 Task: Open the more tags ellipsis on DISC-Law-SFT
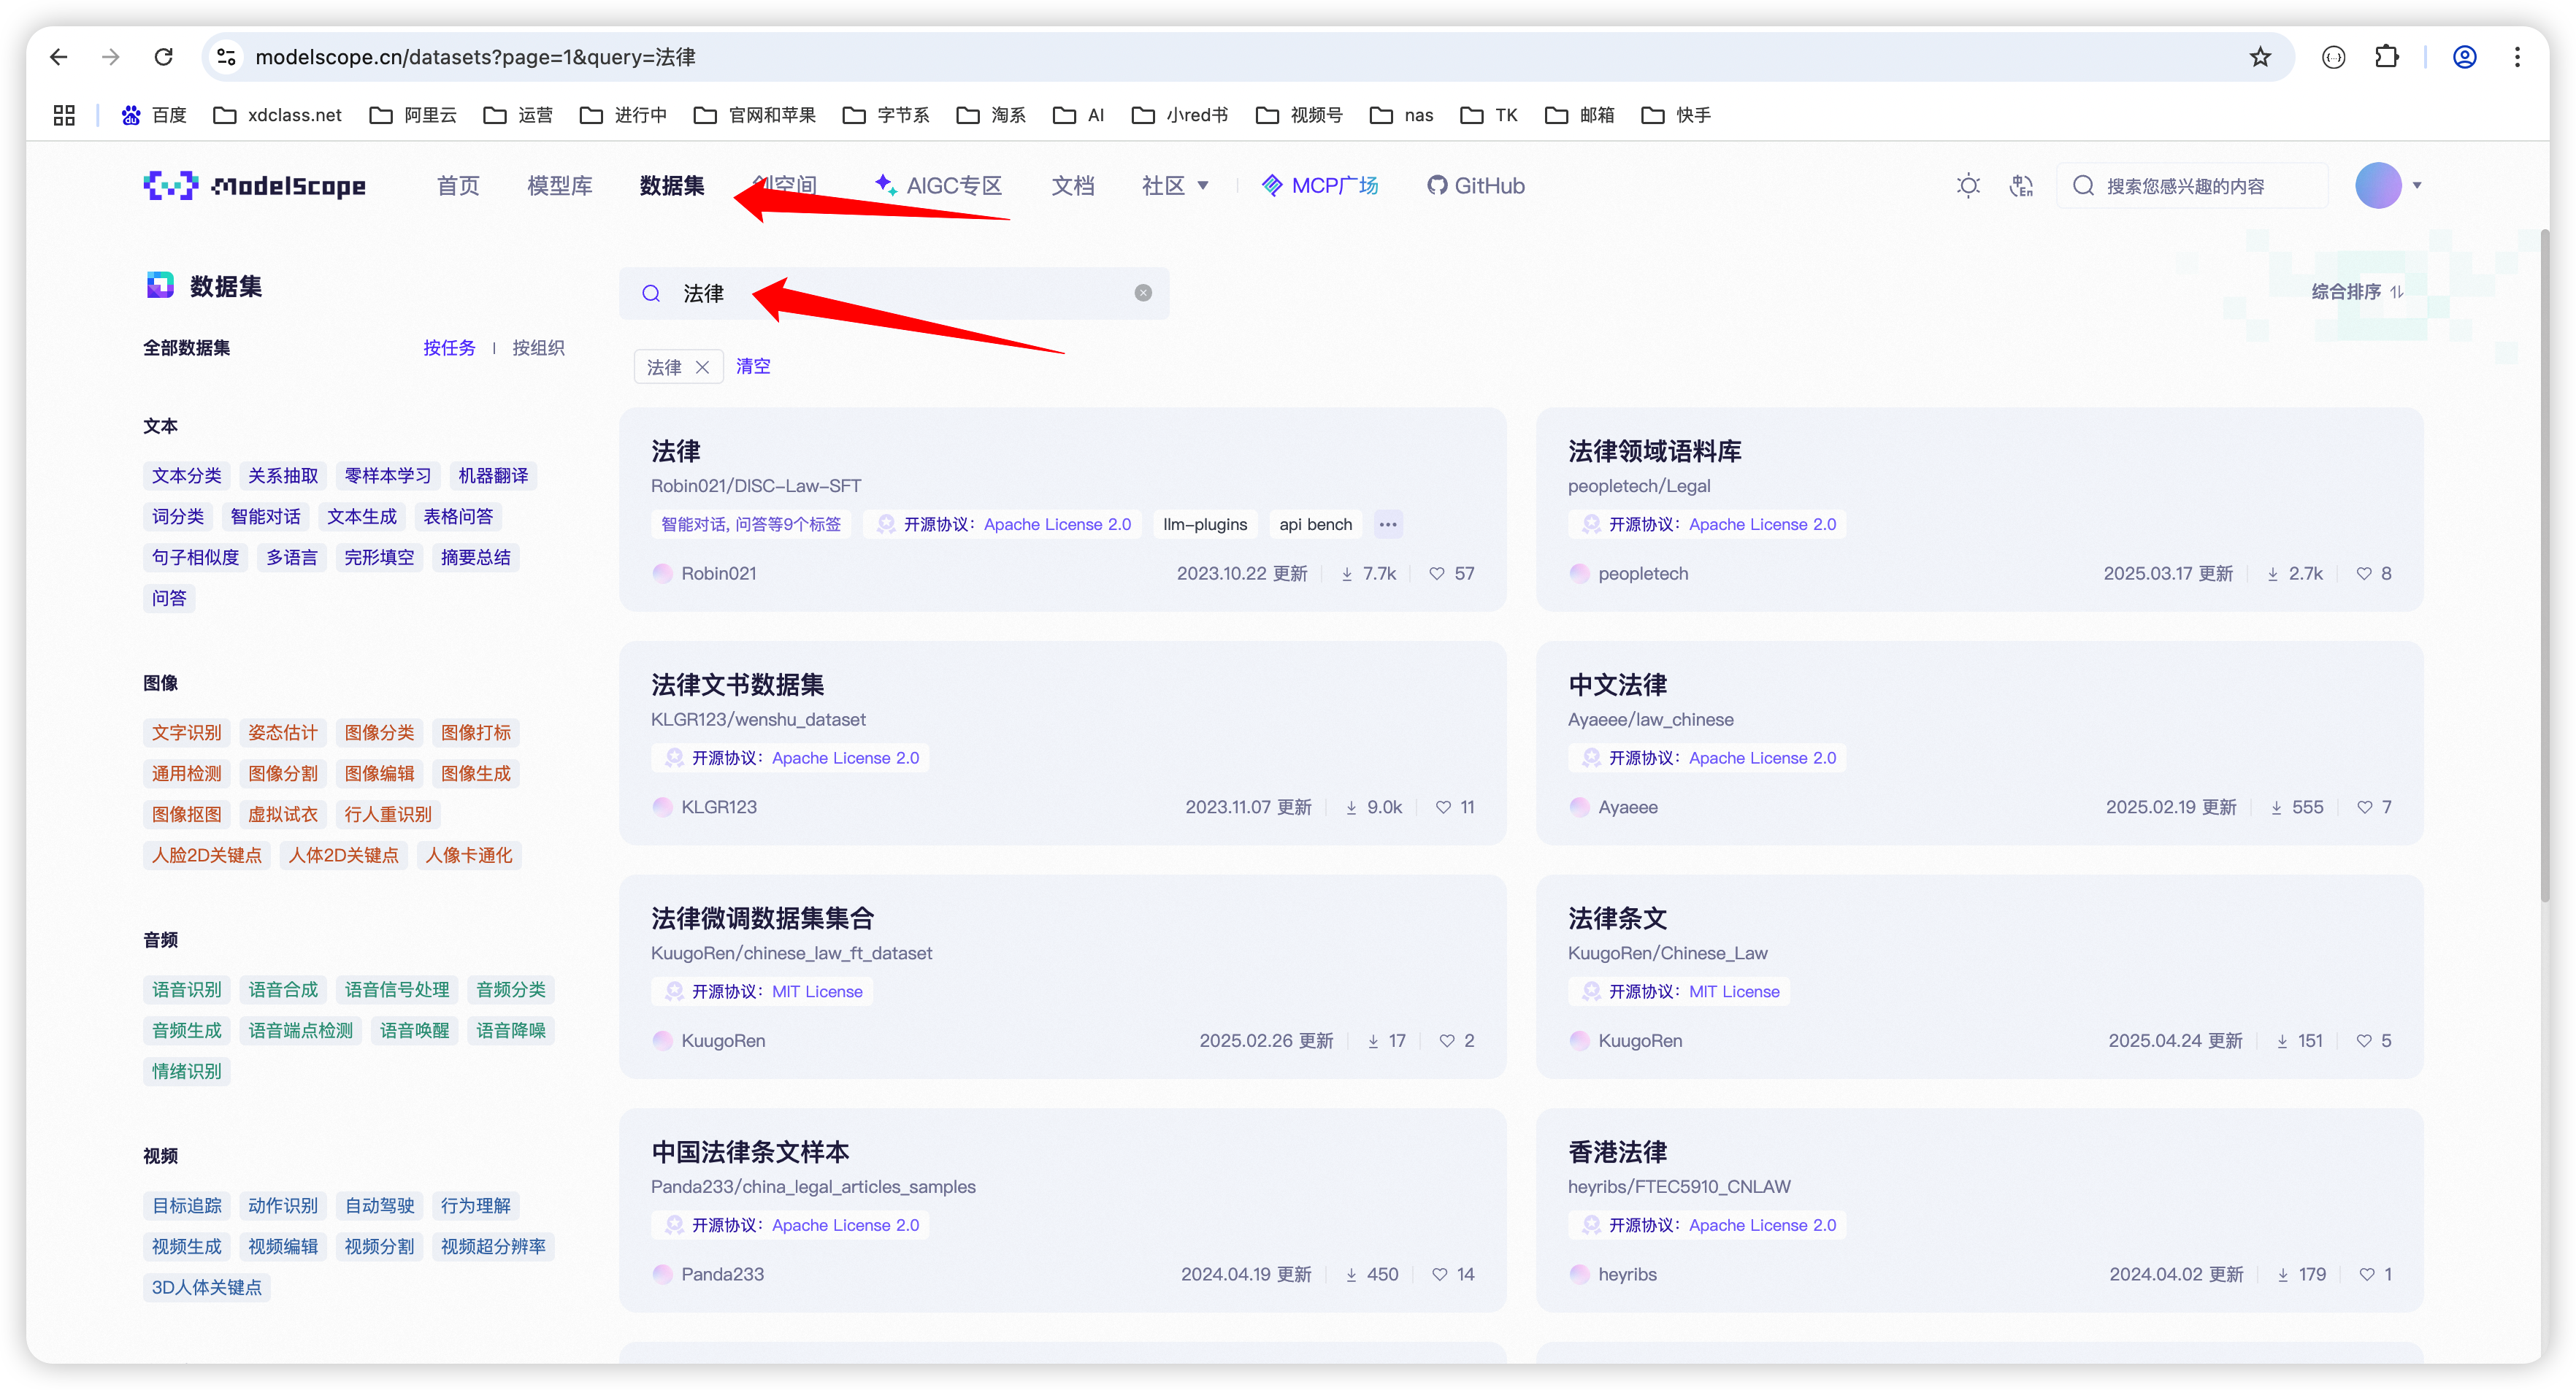pyautogui.click(x=1388, y=524)
